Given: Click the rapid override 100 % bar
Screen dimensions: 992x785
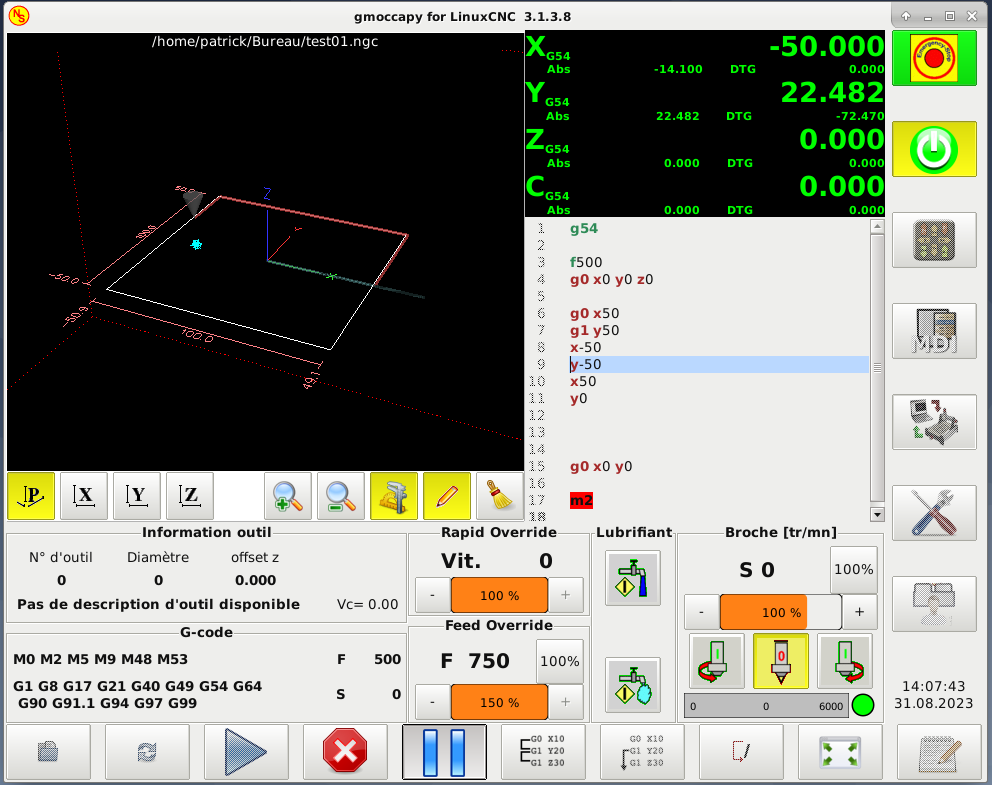Looking at the screenshot, I should pyautogui.click(x=499, y=595).
